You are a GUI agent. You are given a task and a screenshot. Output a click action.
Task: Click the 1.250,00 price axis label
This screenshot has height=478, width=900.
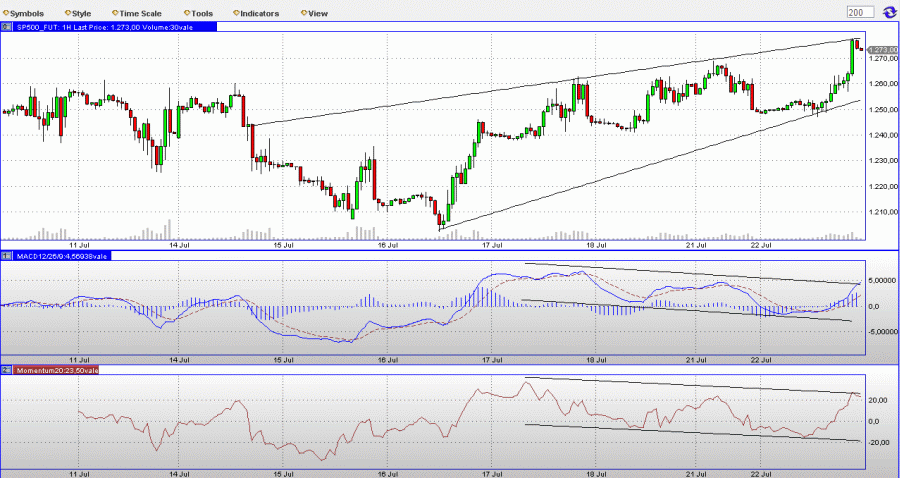coord(883,110)
